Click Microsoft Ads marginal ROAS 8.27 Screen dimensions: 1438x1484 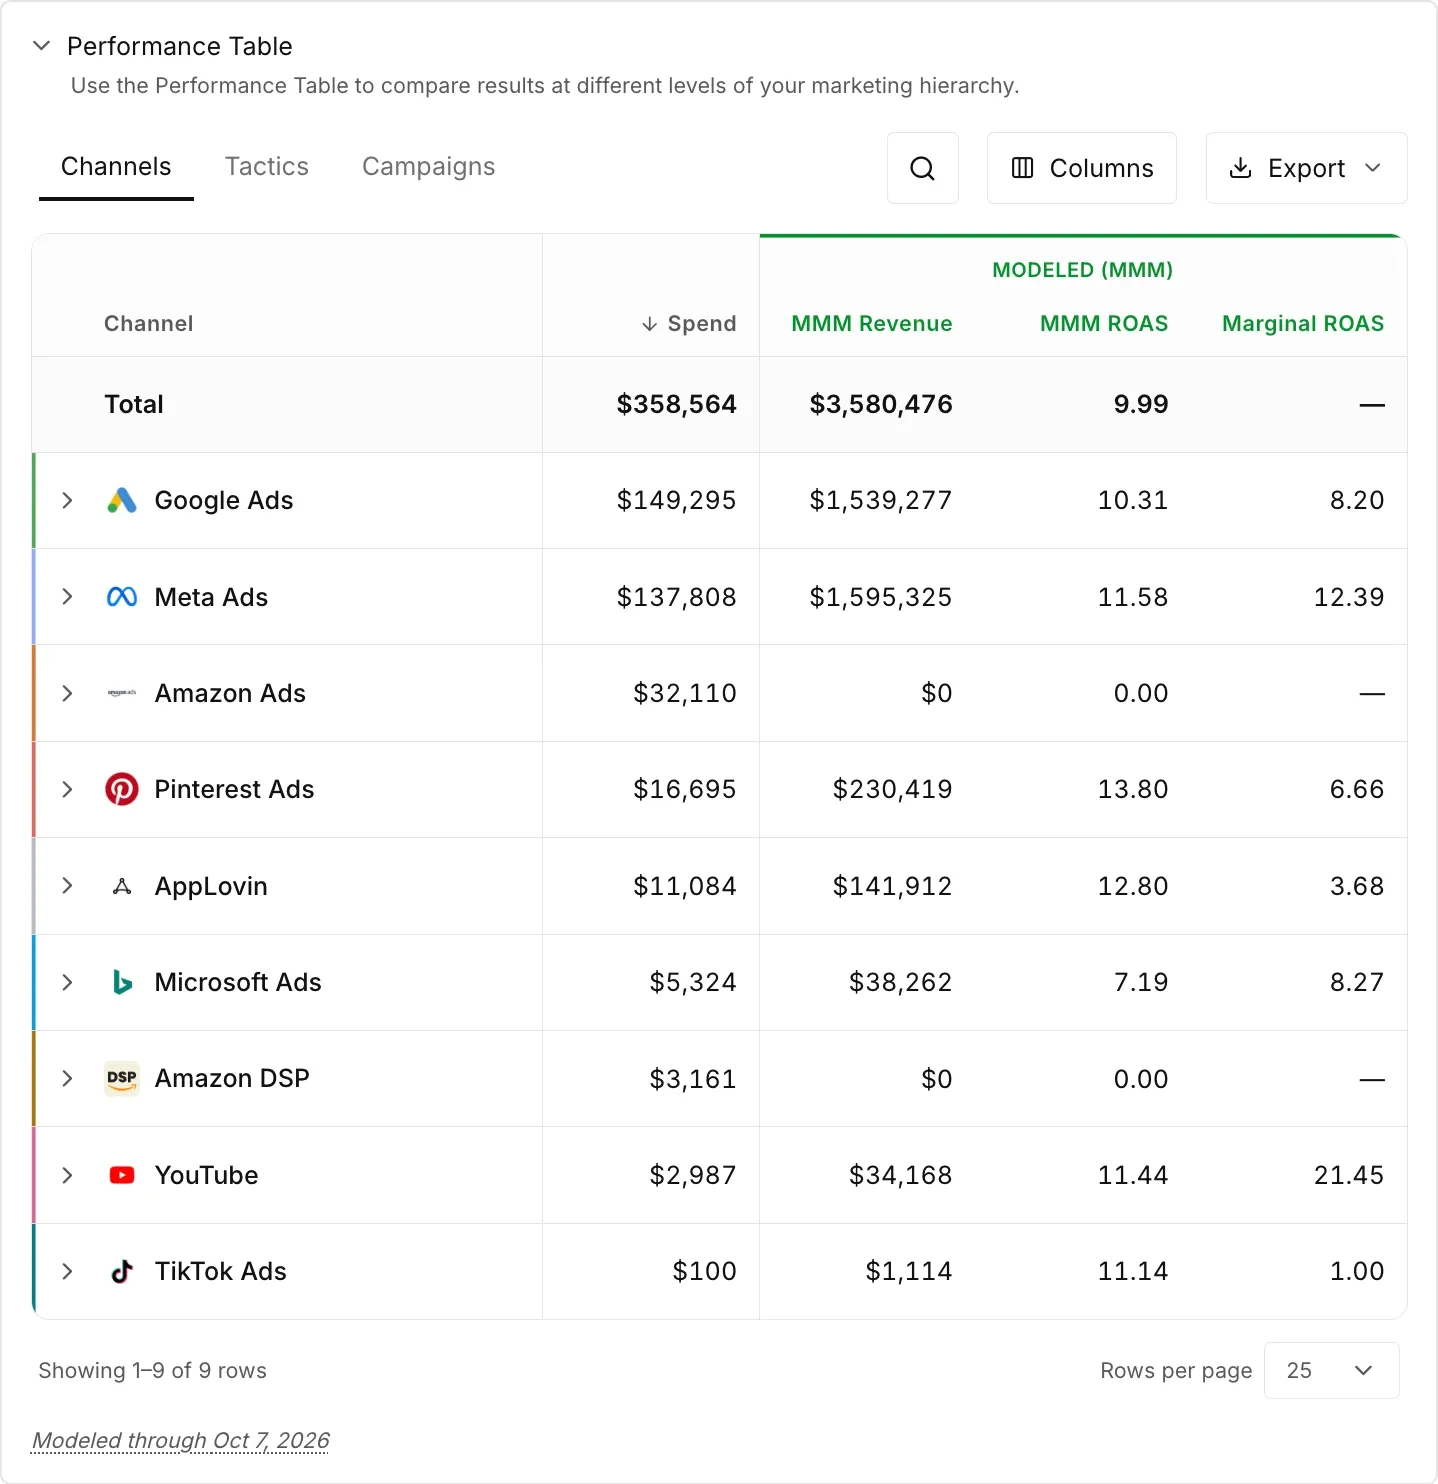pyautogui.click(x=1357, y=982)
